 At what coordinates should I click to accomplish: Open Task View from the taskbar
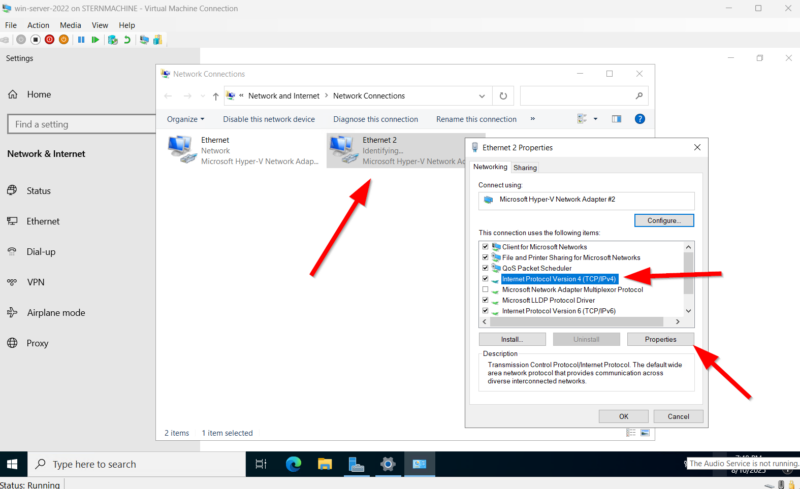pyautogui.click(x=261, y=464)
